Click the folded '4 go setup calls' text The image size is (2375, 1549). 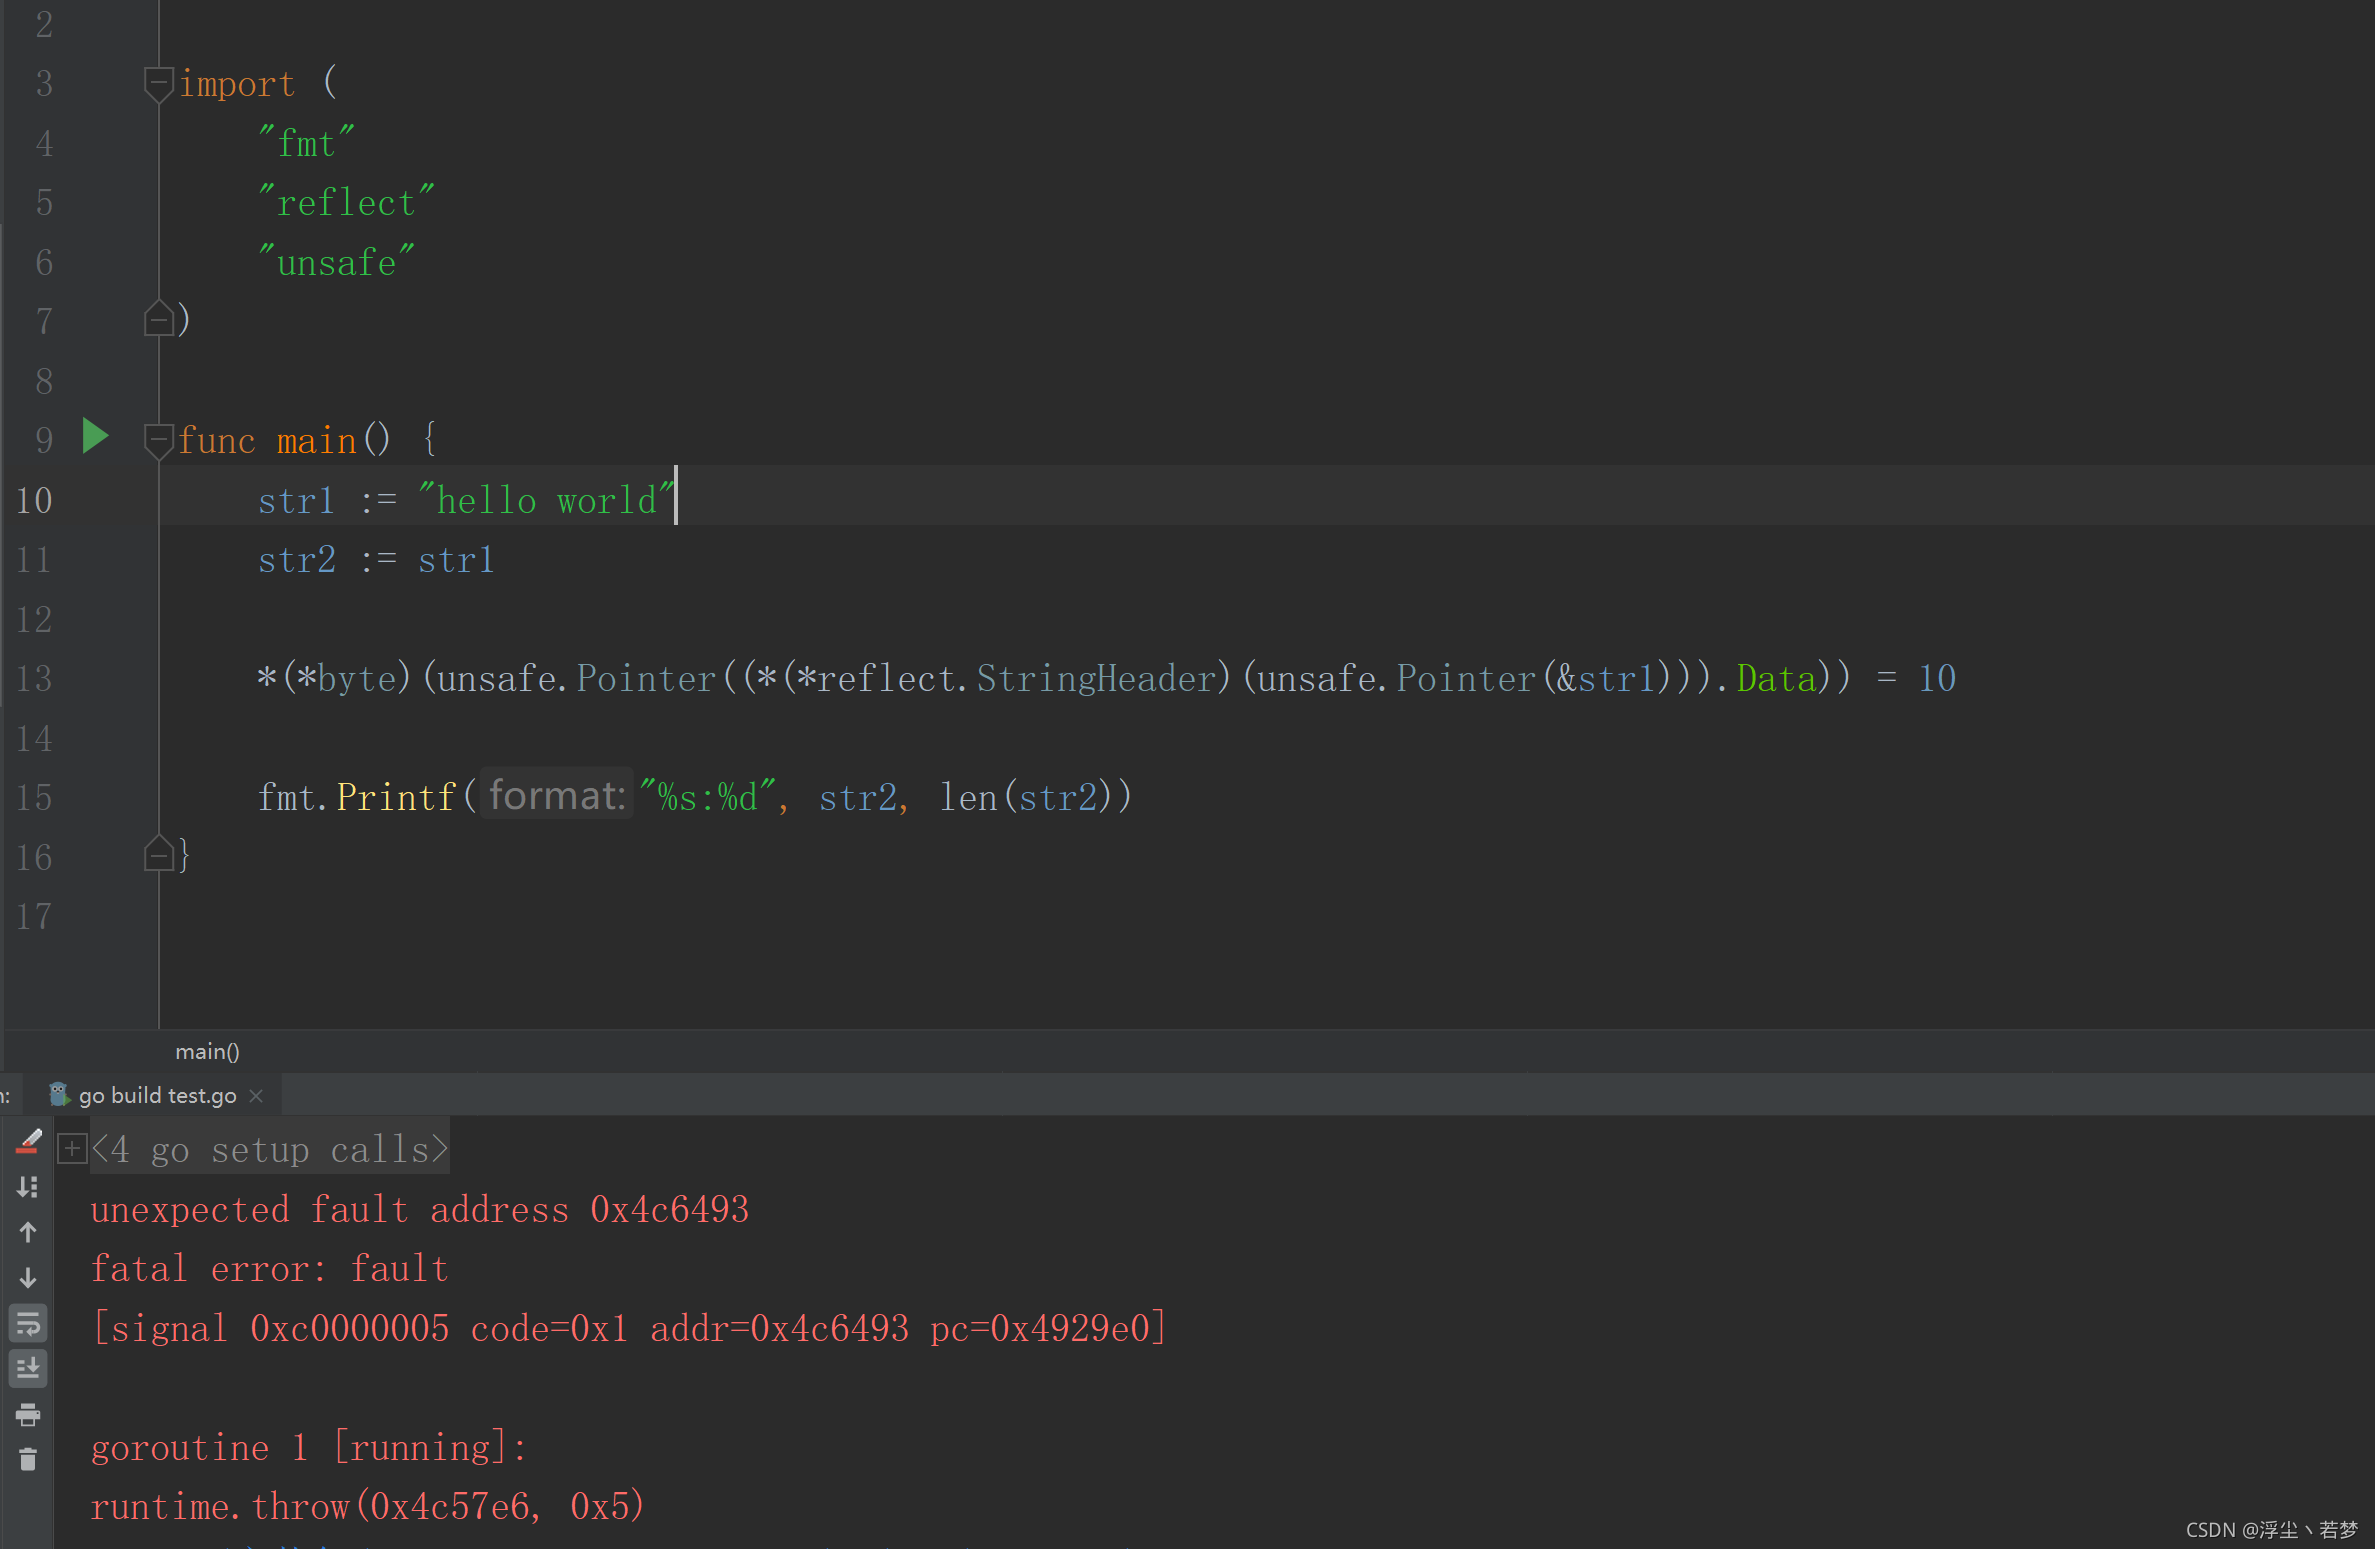pyautogui.click(x=270, y=1150)
